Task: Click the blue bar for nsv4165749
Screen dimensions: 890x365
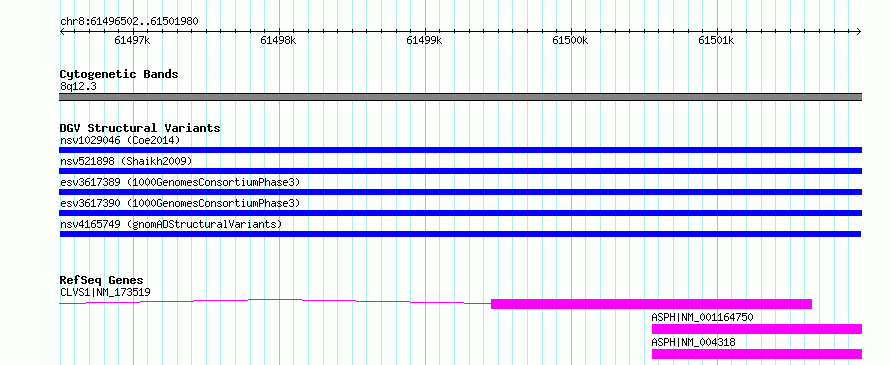Action: pos(460,234)
